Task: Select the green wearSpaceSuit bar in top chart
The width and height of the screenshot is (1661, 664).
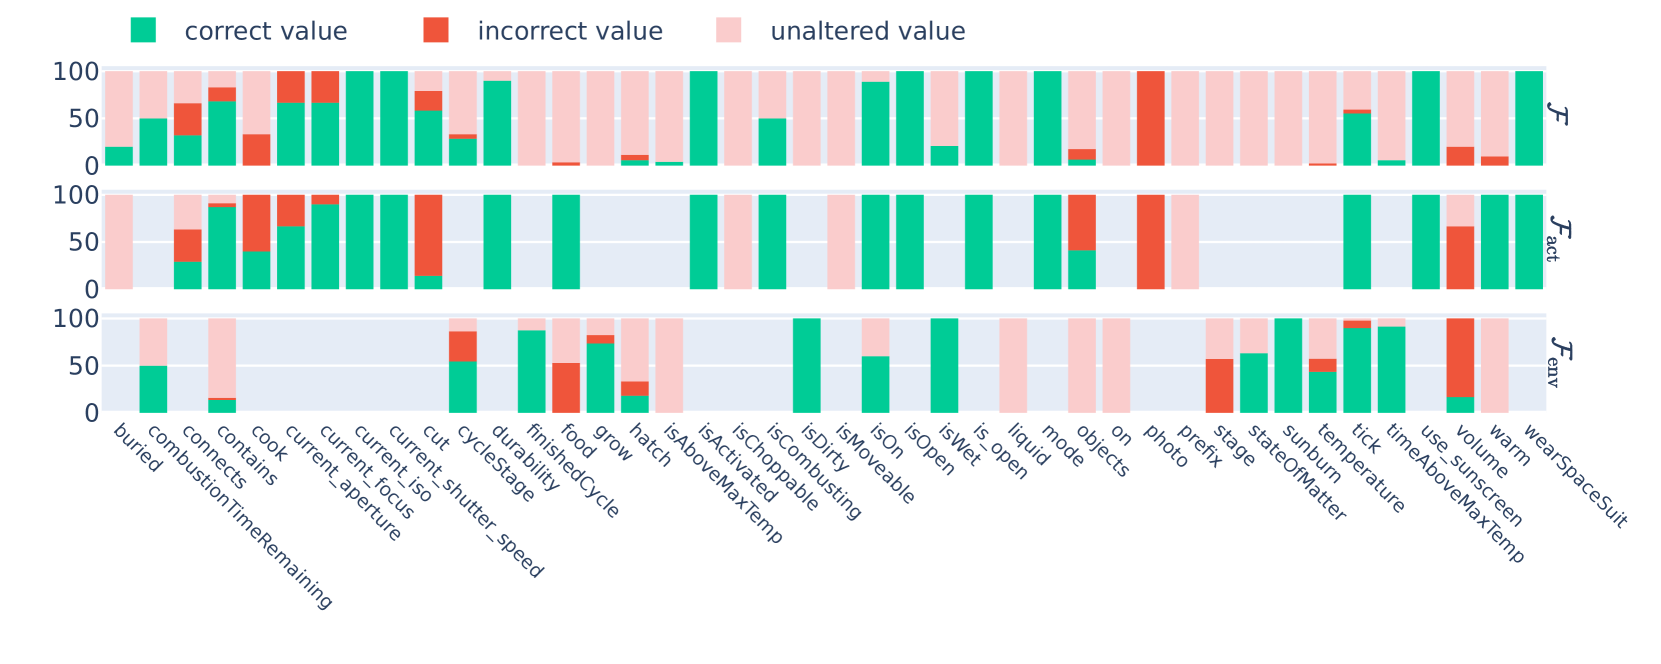Action: (x=1529, y=118)
